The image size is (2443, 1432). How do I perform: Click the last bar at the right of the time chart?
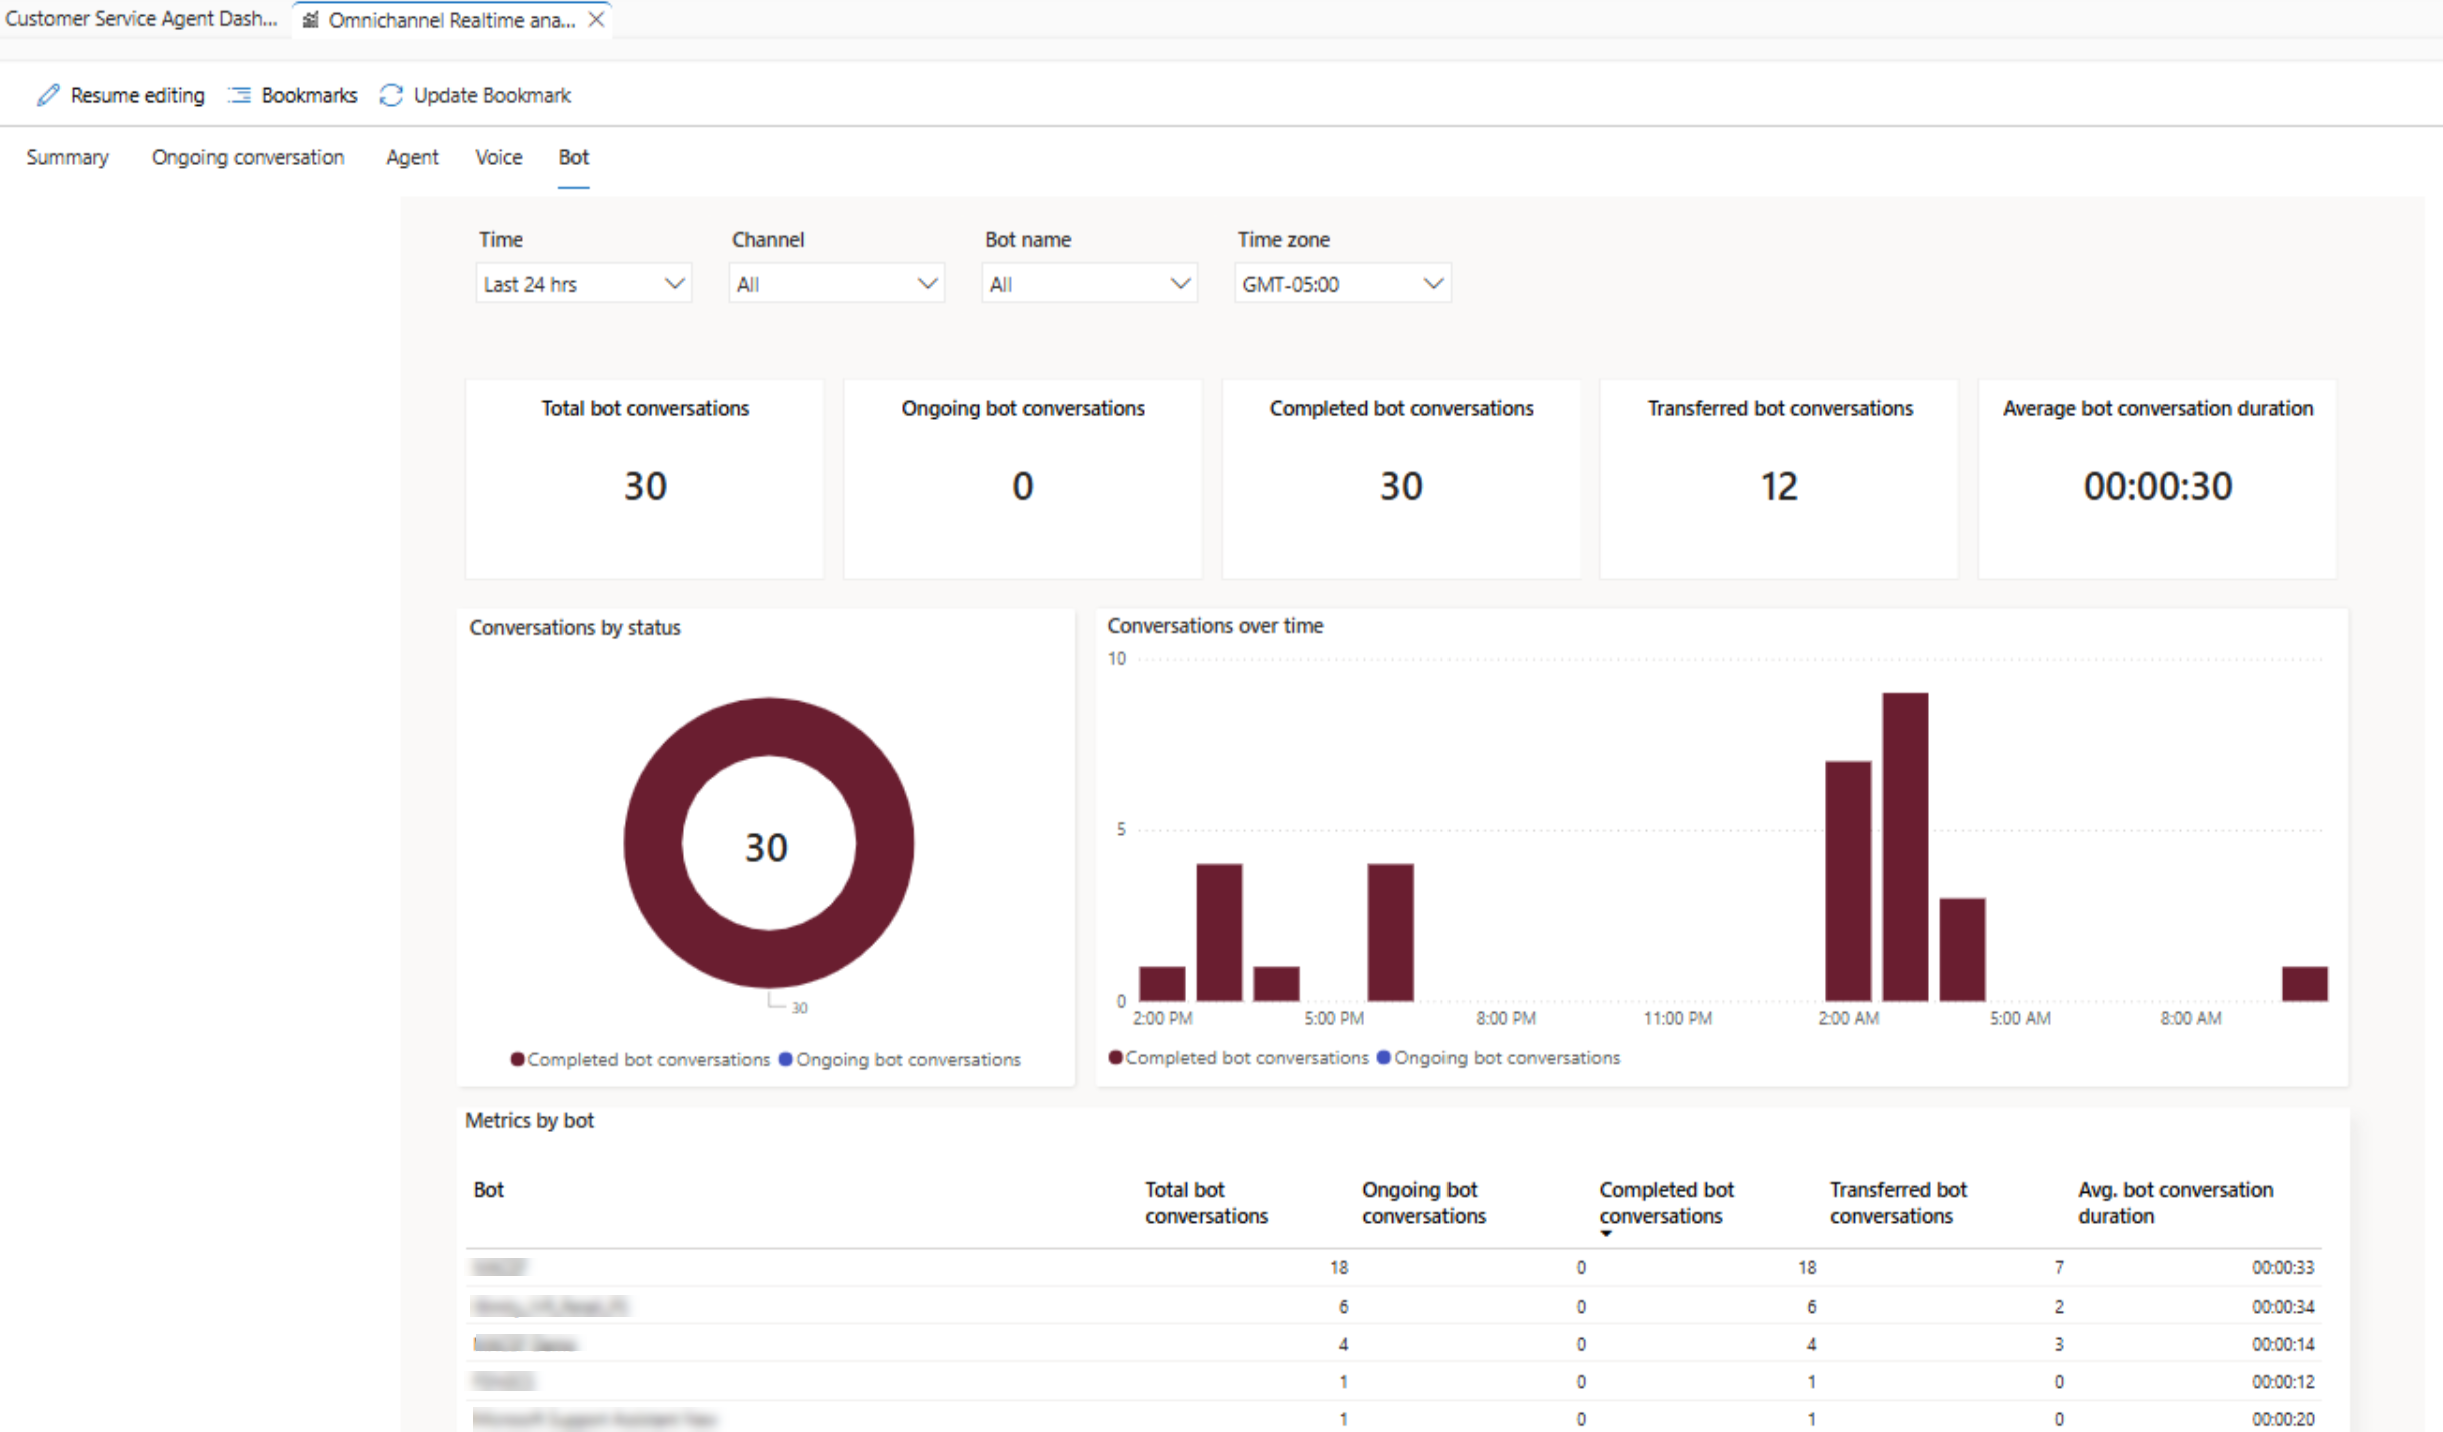coord(2304,984)
